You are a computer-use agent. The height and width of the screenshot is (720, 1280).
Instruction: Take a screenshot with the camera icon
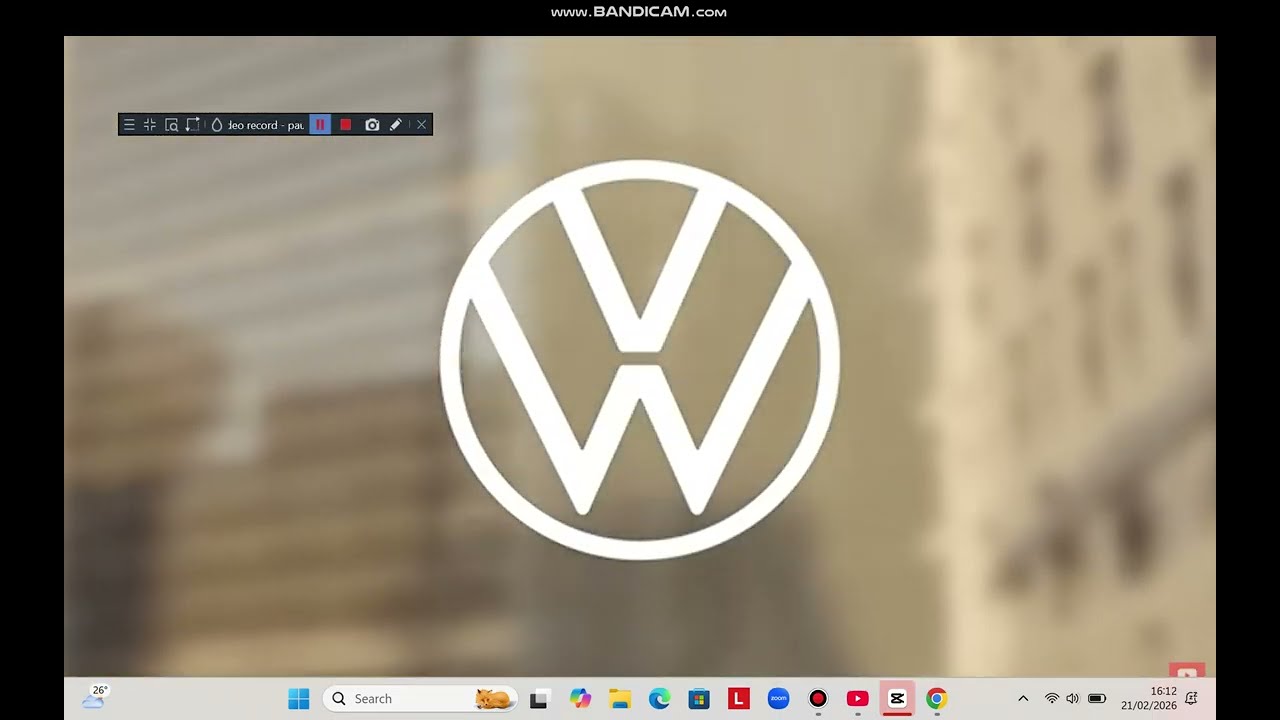tap(372, 125)
